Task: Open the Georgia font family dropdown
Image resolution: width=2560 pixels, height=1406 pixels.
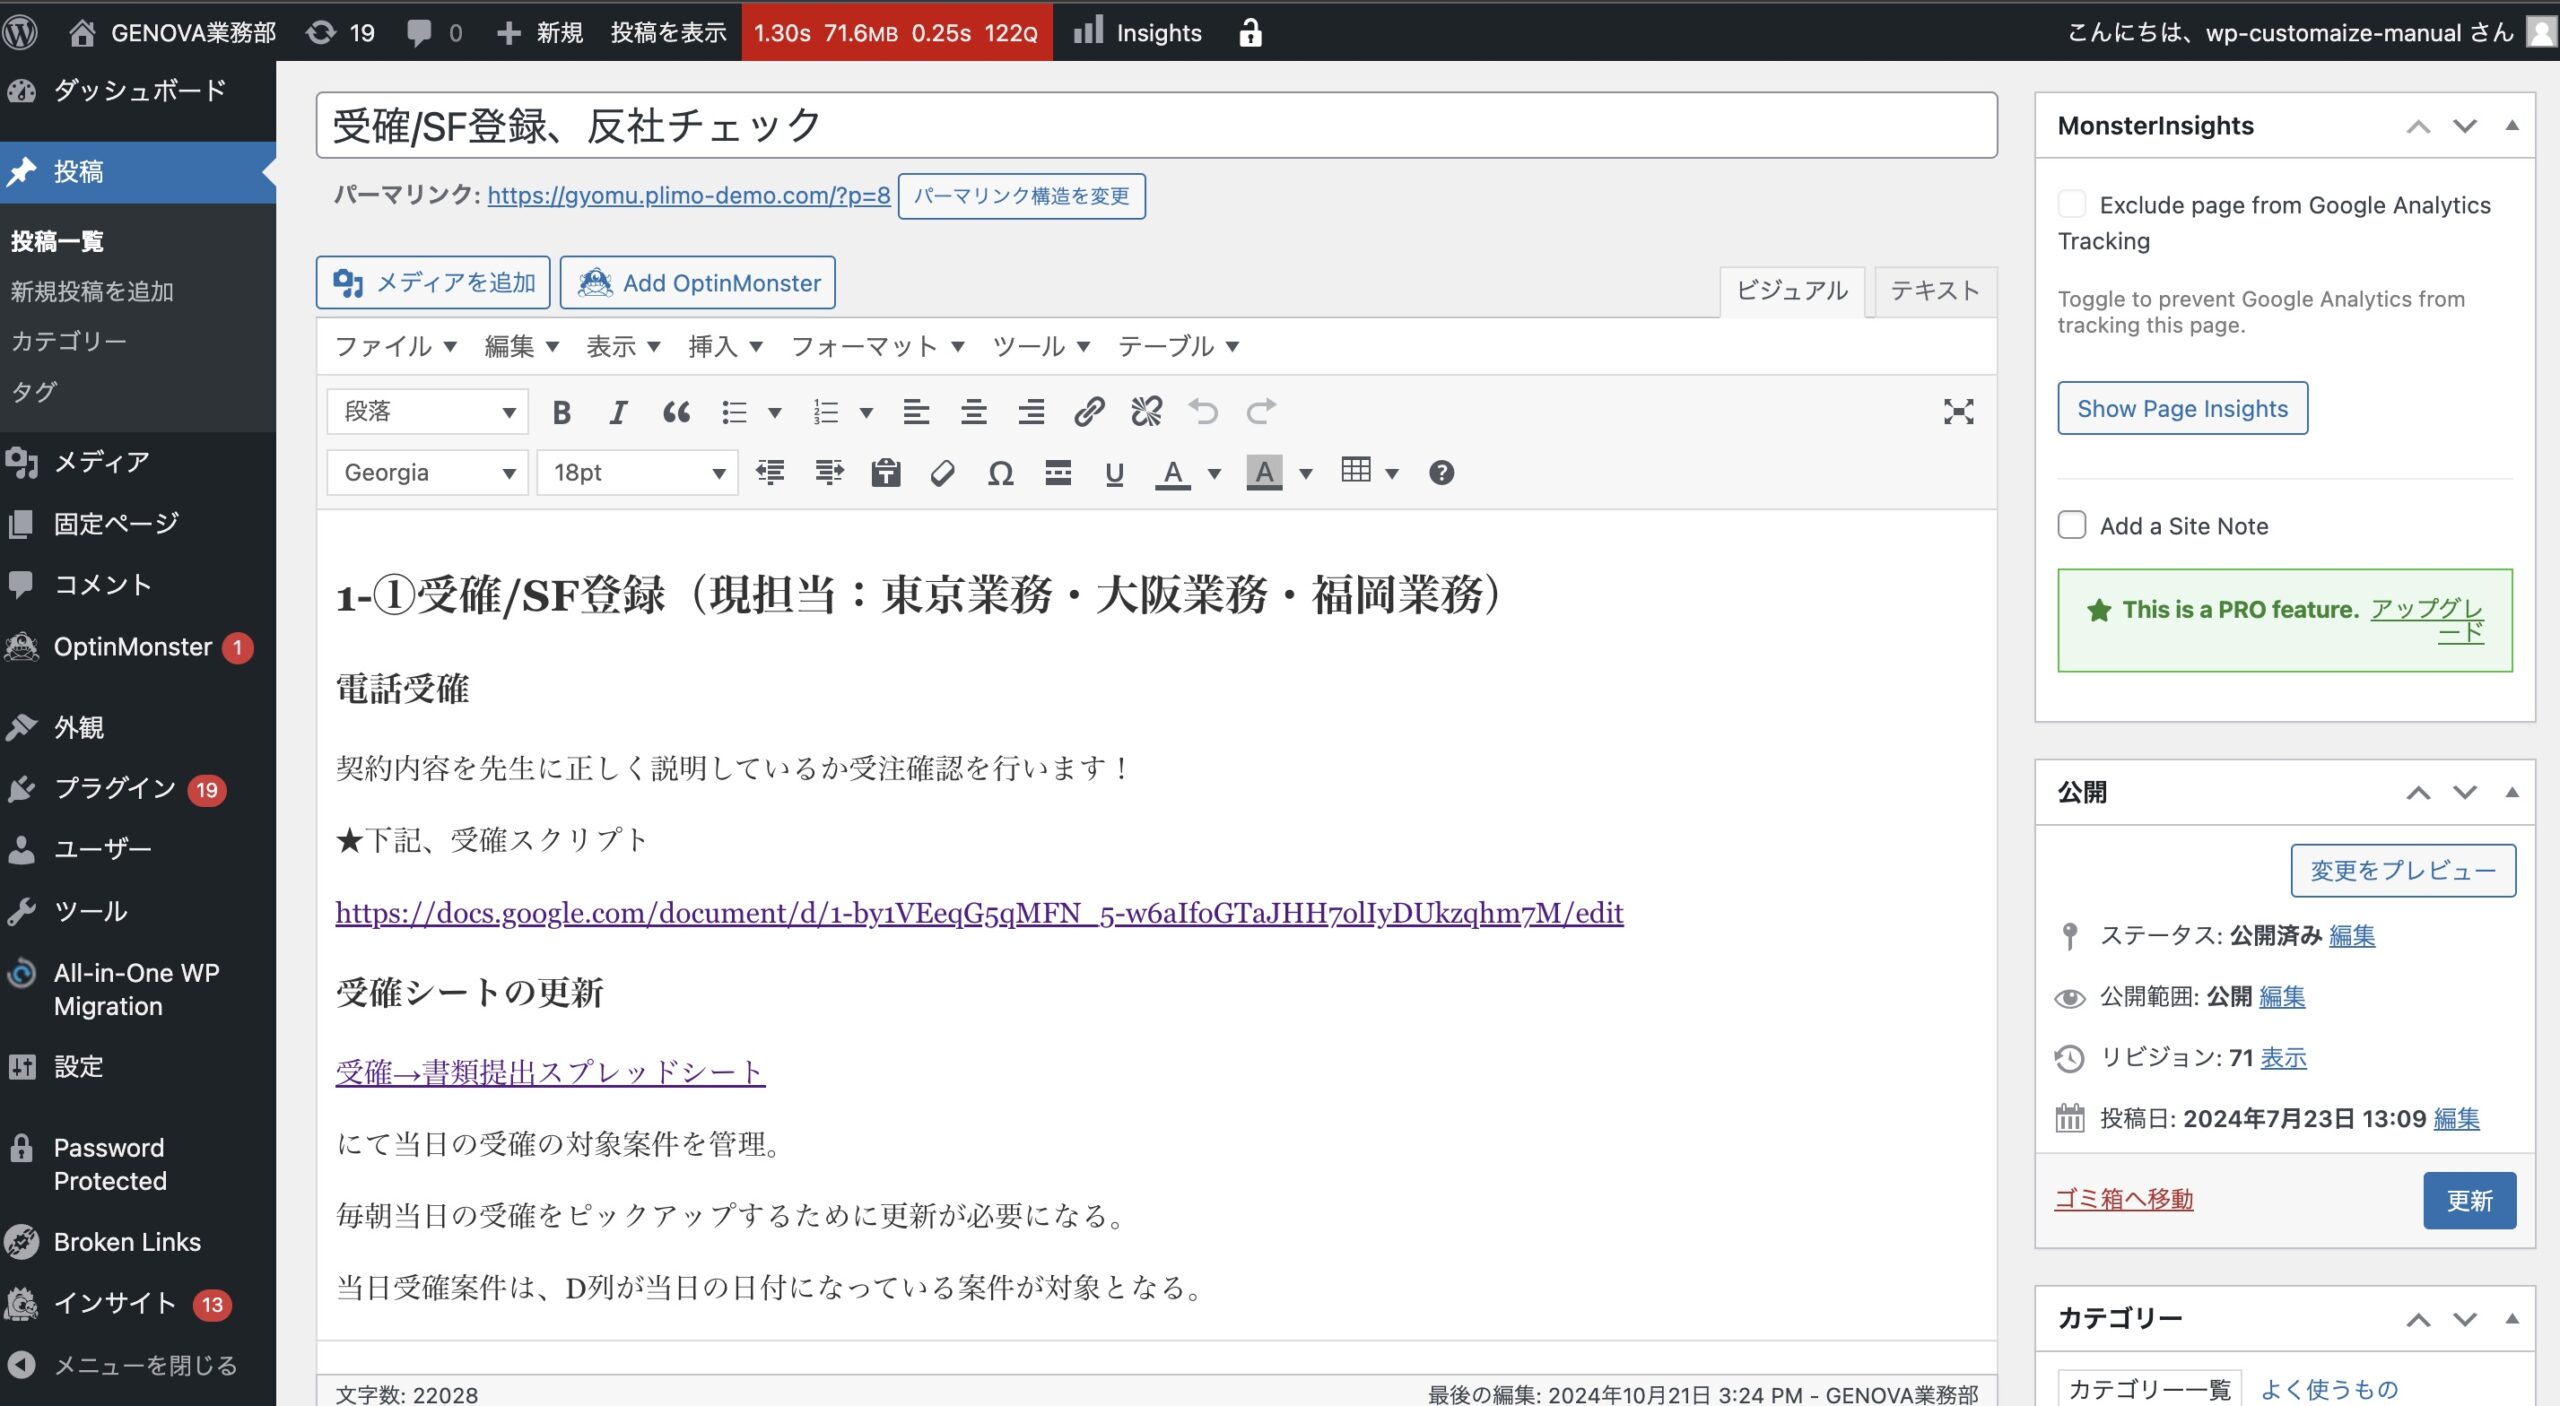Action: tap(427, 473)
